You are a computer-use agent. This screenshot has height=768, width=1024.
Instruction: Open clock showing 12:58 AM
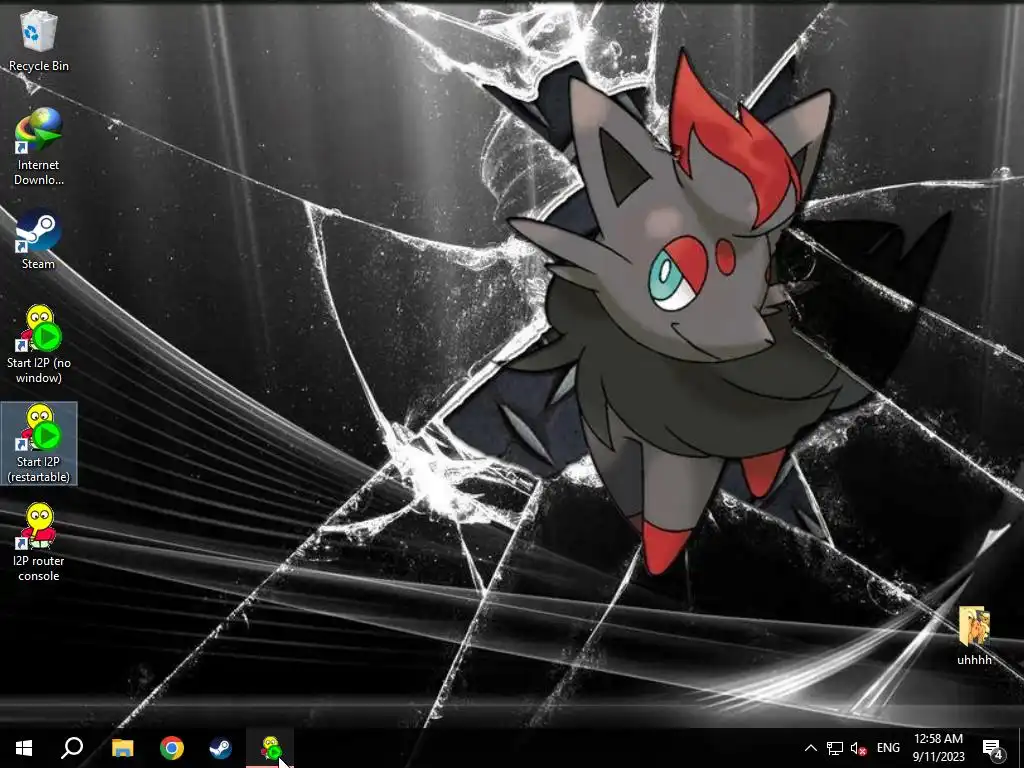click(x=938, y=748)
